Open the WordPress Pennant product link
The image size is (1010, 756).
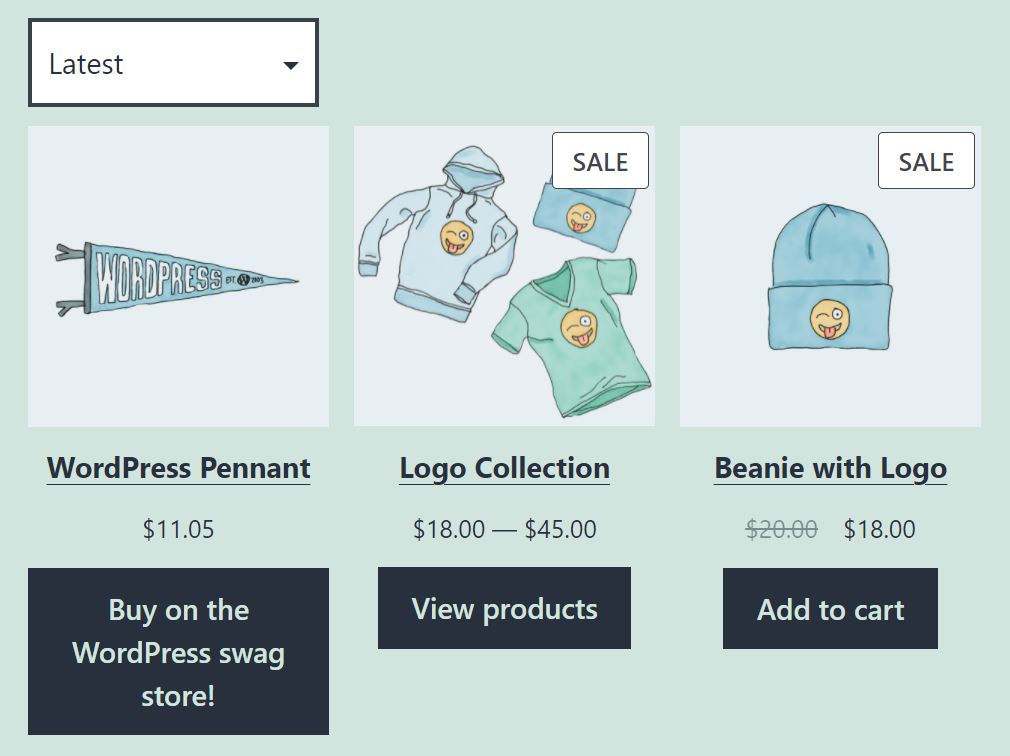178,467
